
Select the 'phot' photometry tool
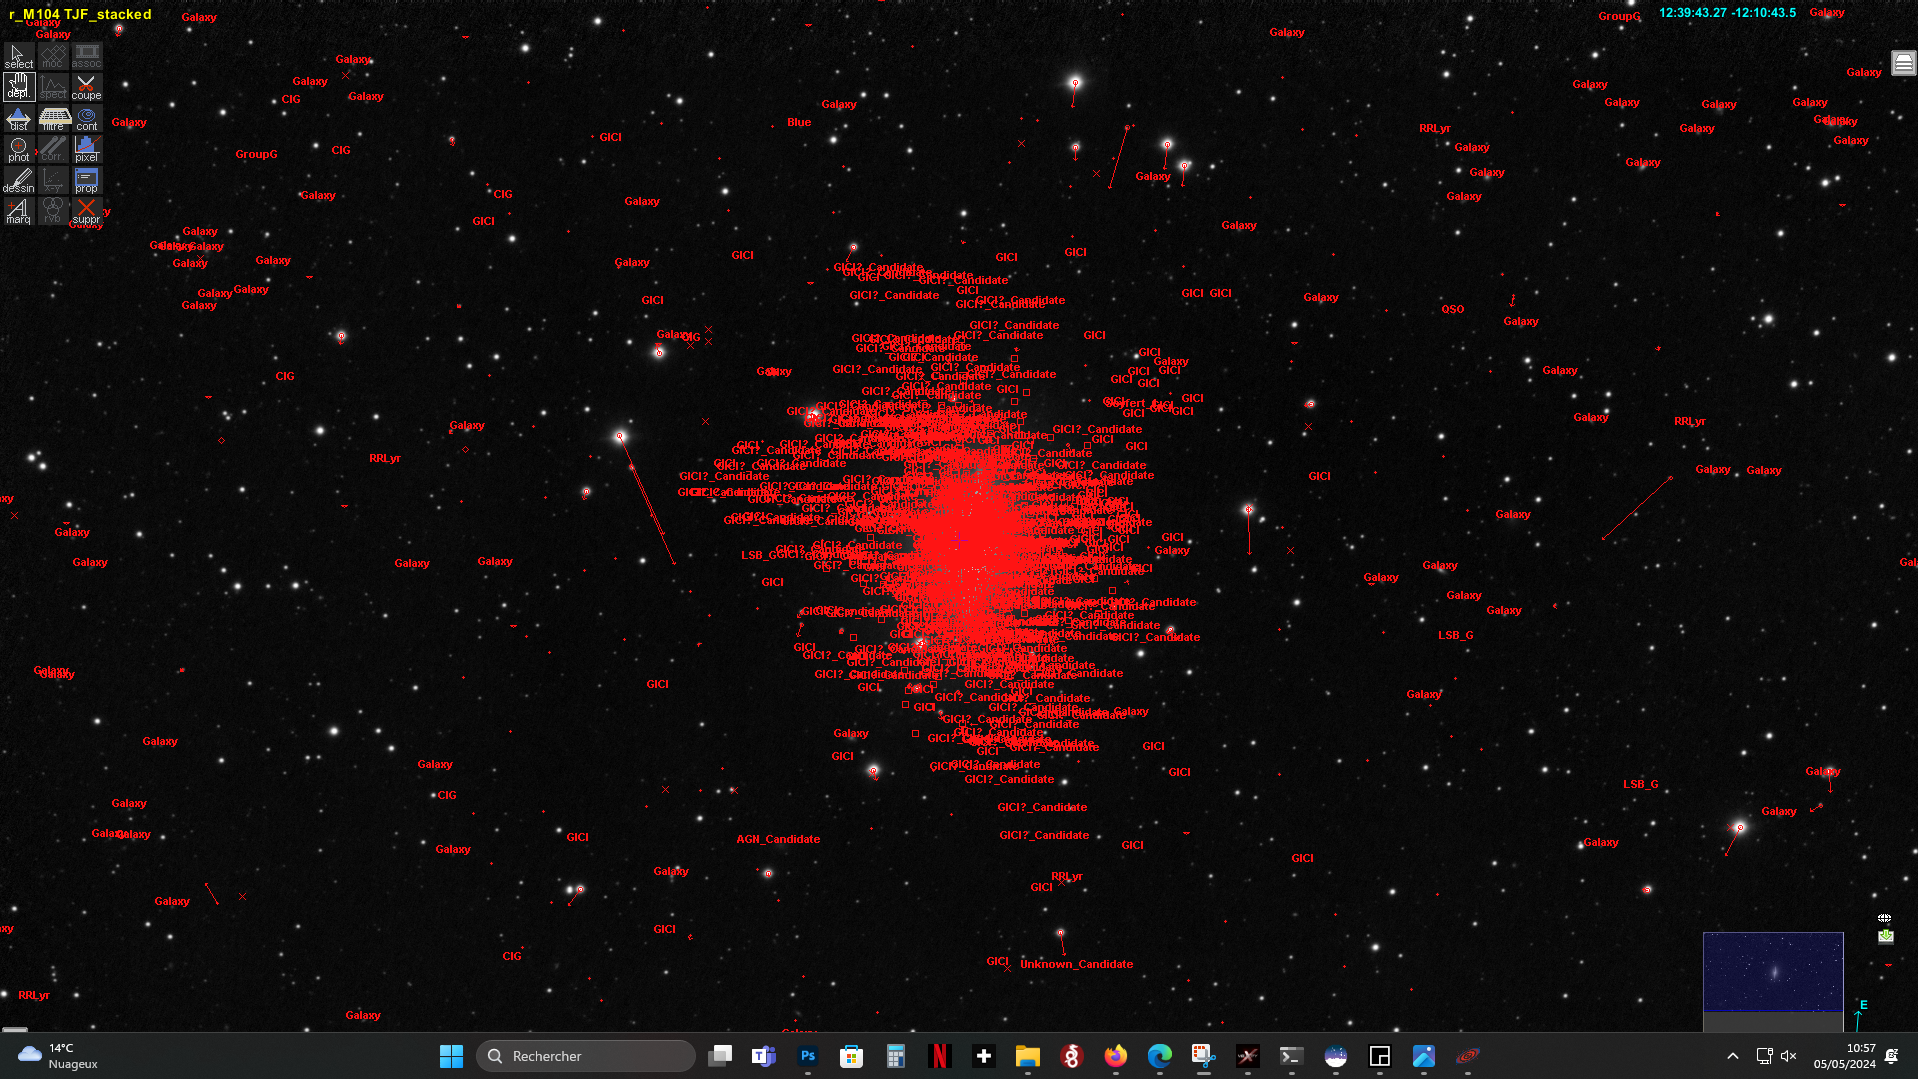click(x=18, y=150)
